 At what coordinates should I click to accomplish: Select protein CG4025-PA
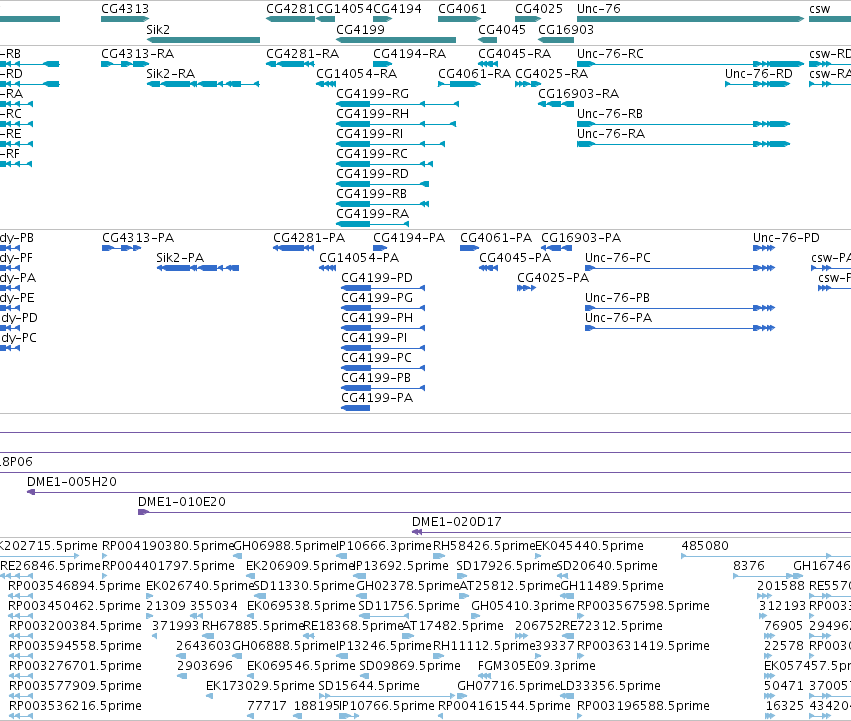click(553, 278)
